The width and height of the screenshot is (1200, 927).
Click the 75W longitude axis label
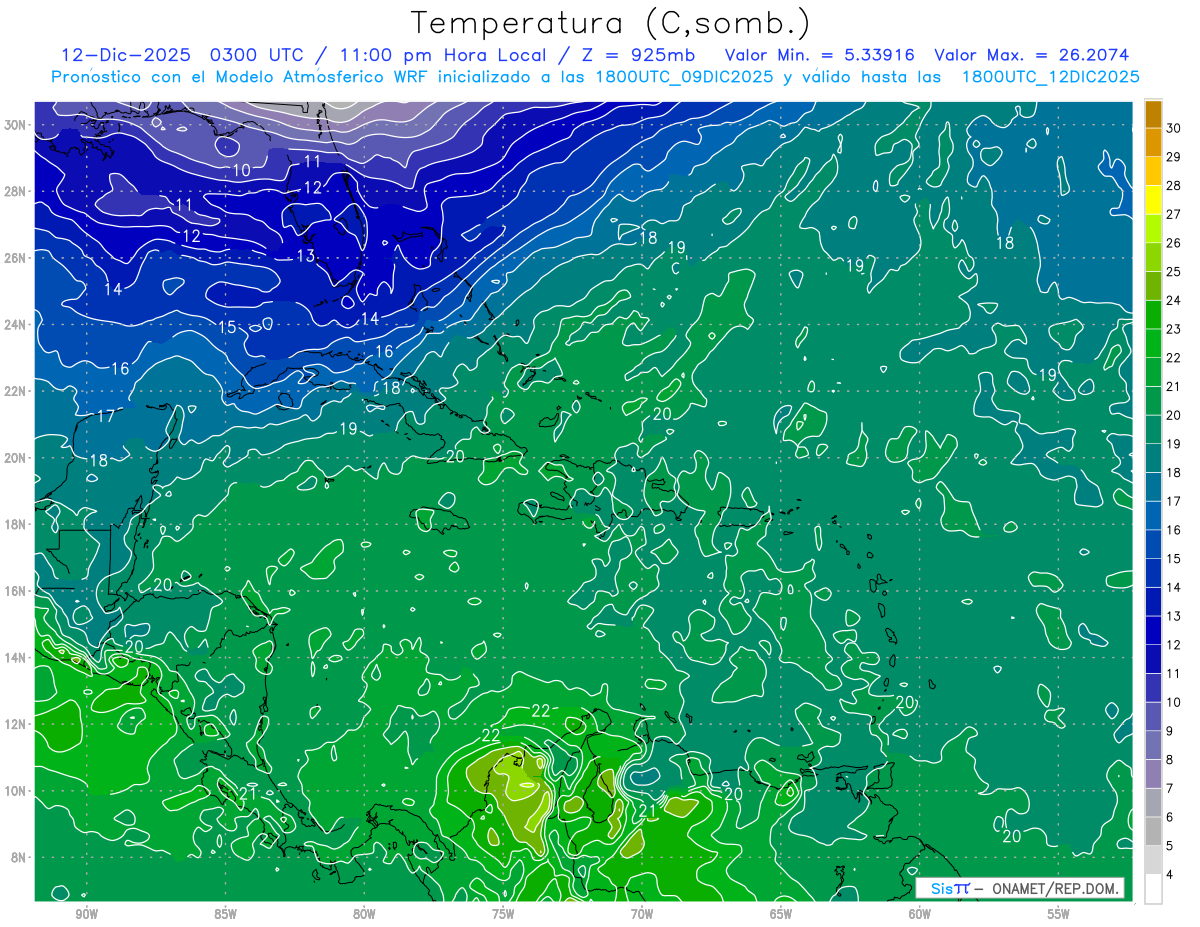point(503,914)
